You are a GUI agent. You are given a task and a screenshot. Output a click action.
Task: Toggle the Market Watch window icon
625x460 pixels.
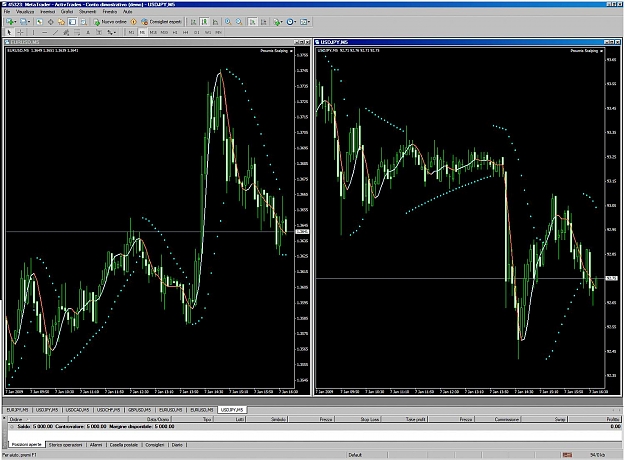(39, 22)
